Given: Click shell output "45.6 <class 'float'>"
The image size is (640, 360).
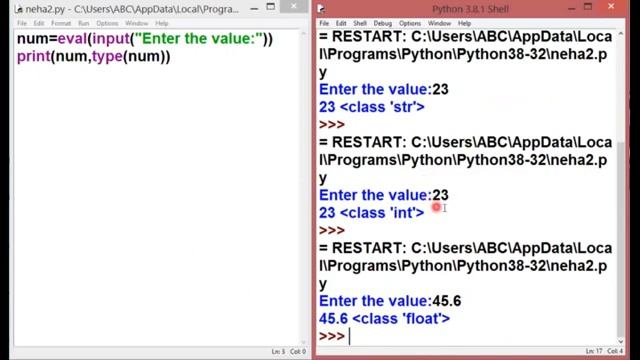Looking at the screenshot, I should coord(384,318).
